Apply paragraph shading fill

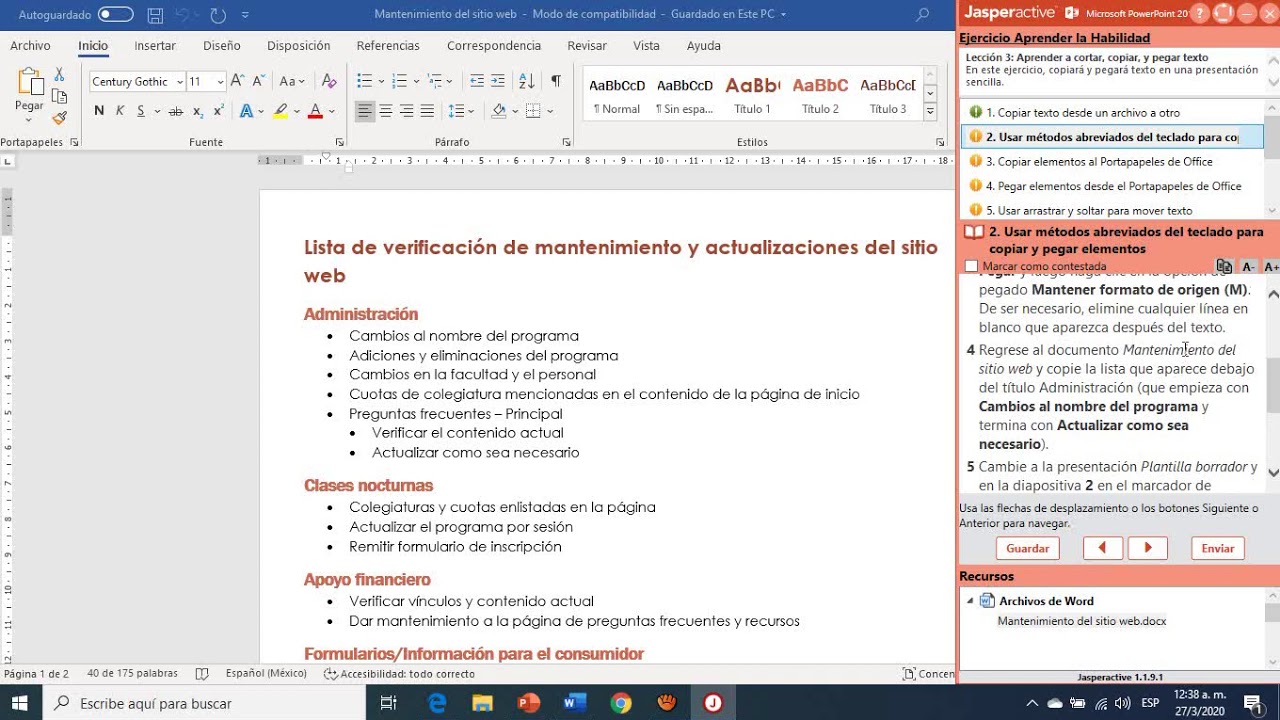pyautogui.click(x=499, y=111)
